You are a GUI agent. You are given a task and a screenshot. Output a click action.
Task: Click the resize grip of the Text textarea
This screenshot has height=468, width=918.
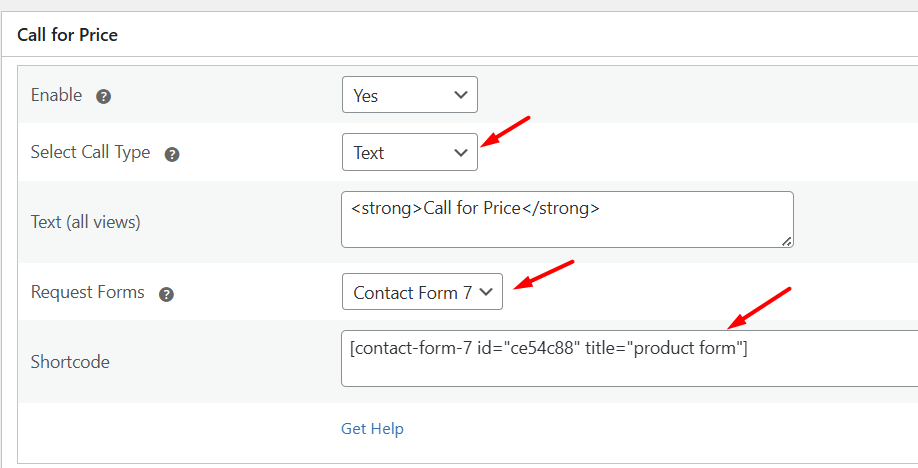(x=787, y=240)
